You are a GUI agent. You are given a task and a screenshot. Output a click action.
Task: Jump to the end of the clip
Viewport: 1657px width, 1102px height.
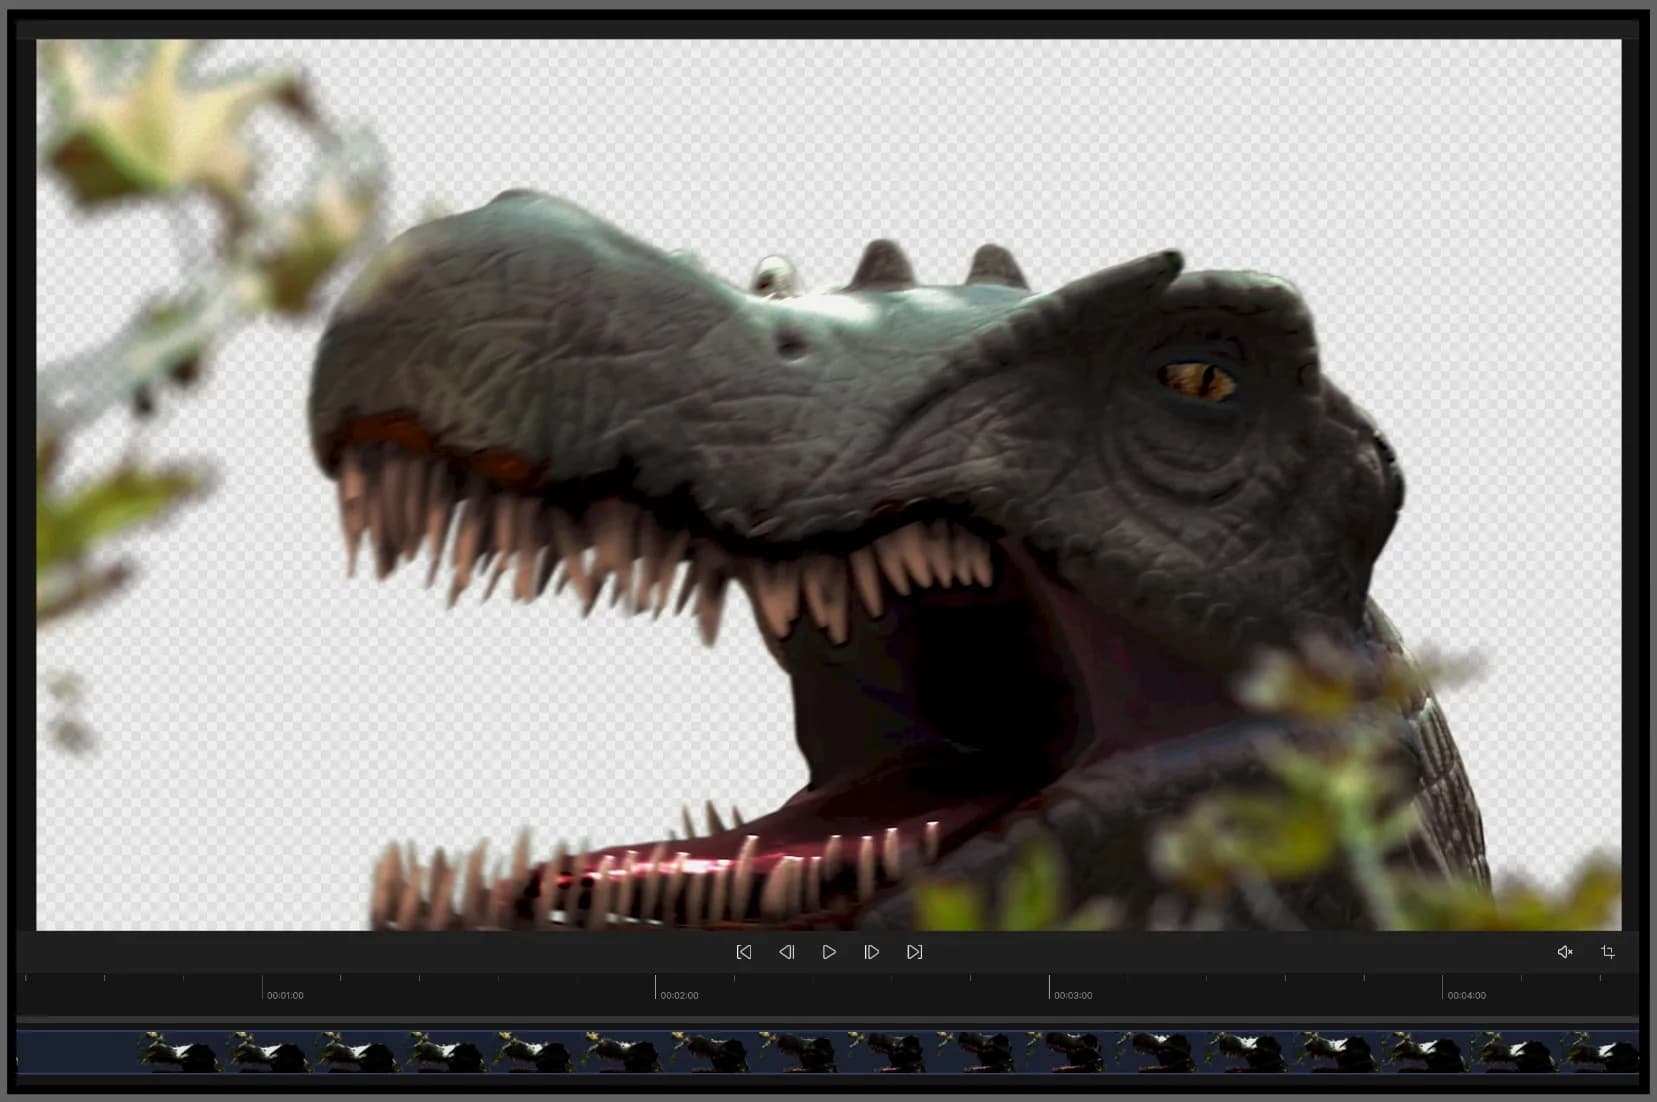914,952
